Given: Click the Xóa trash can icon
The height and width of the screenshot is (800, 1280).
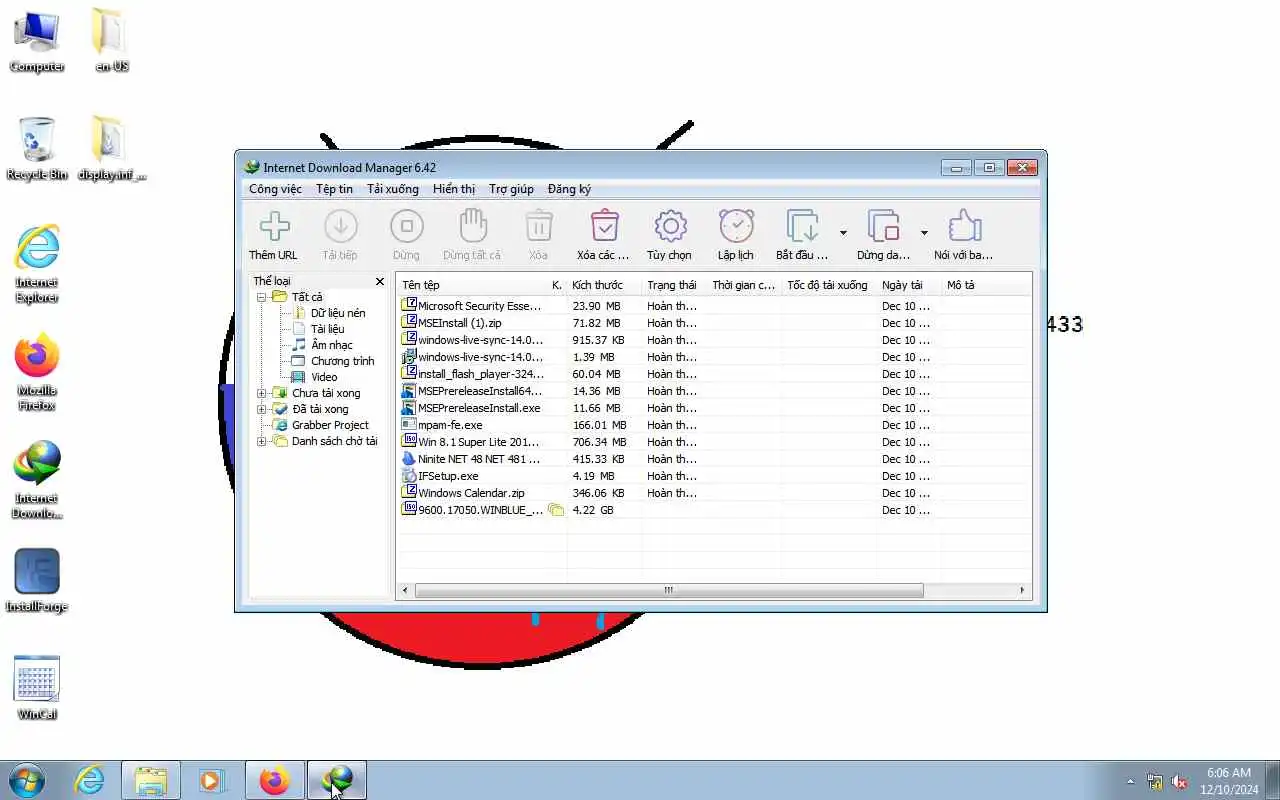Looking at the screenshot, I should (x=538, y=226).
